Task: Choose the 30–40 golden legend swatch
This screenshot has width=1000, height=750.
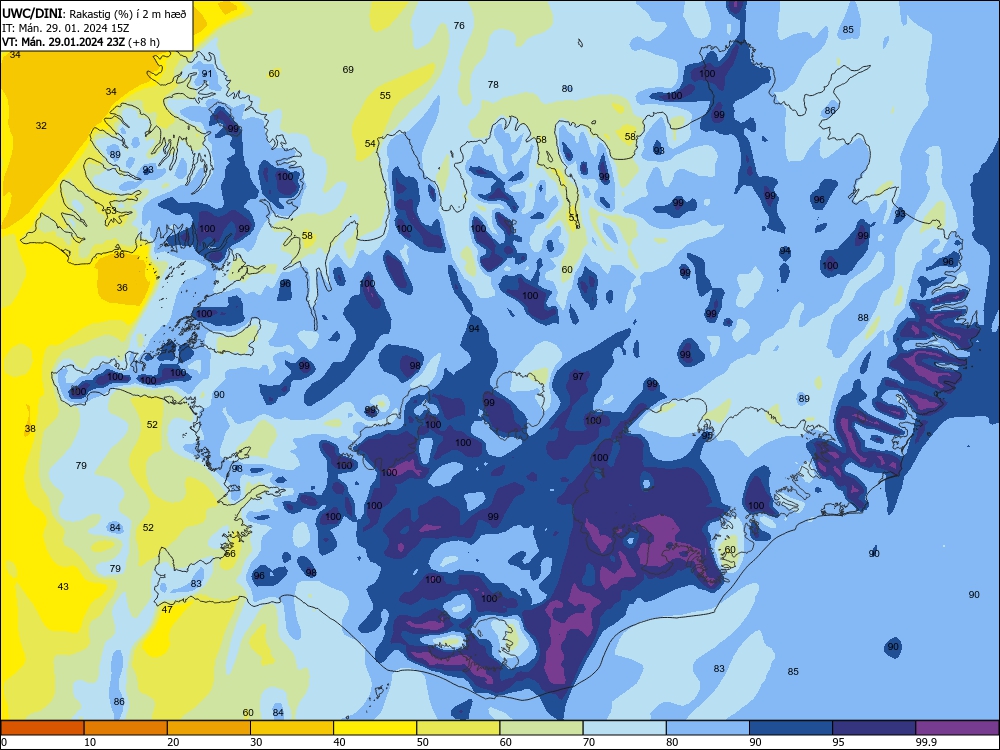Action: pyautogui.click(x=292, y=728)
